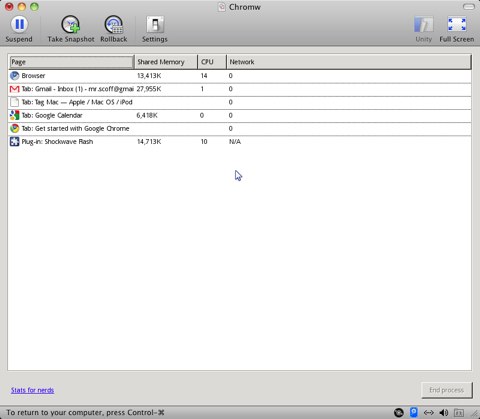
Task: Switch to Unity mode
Action: point(423,29)
